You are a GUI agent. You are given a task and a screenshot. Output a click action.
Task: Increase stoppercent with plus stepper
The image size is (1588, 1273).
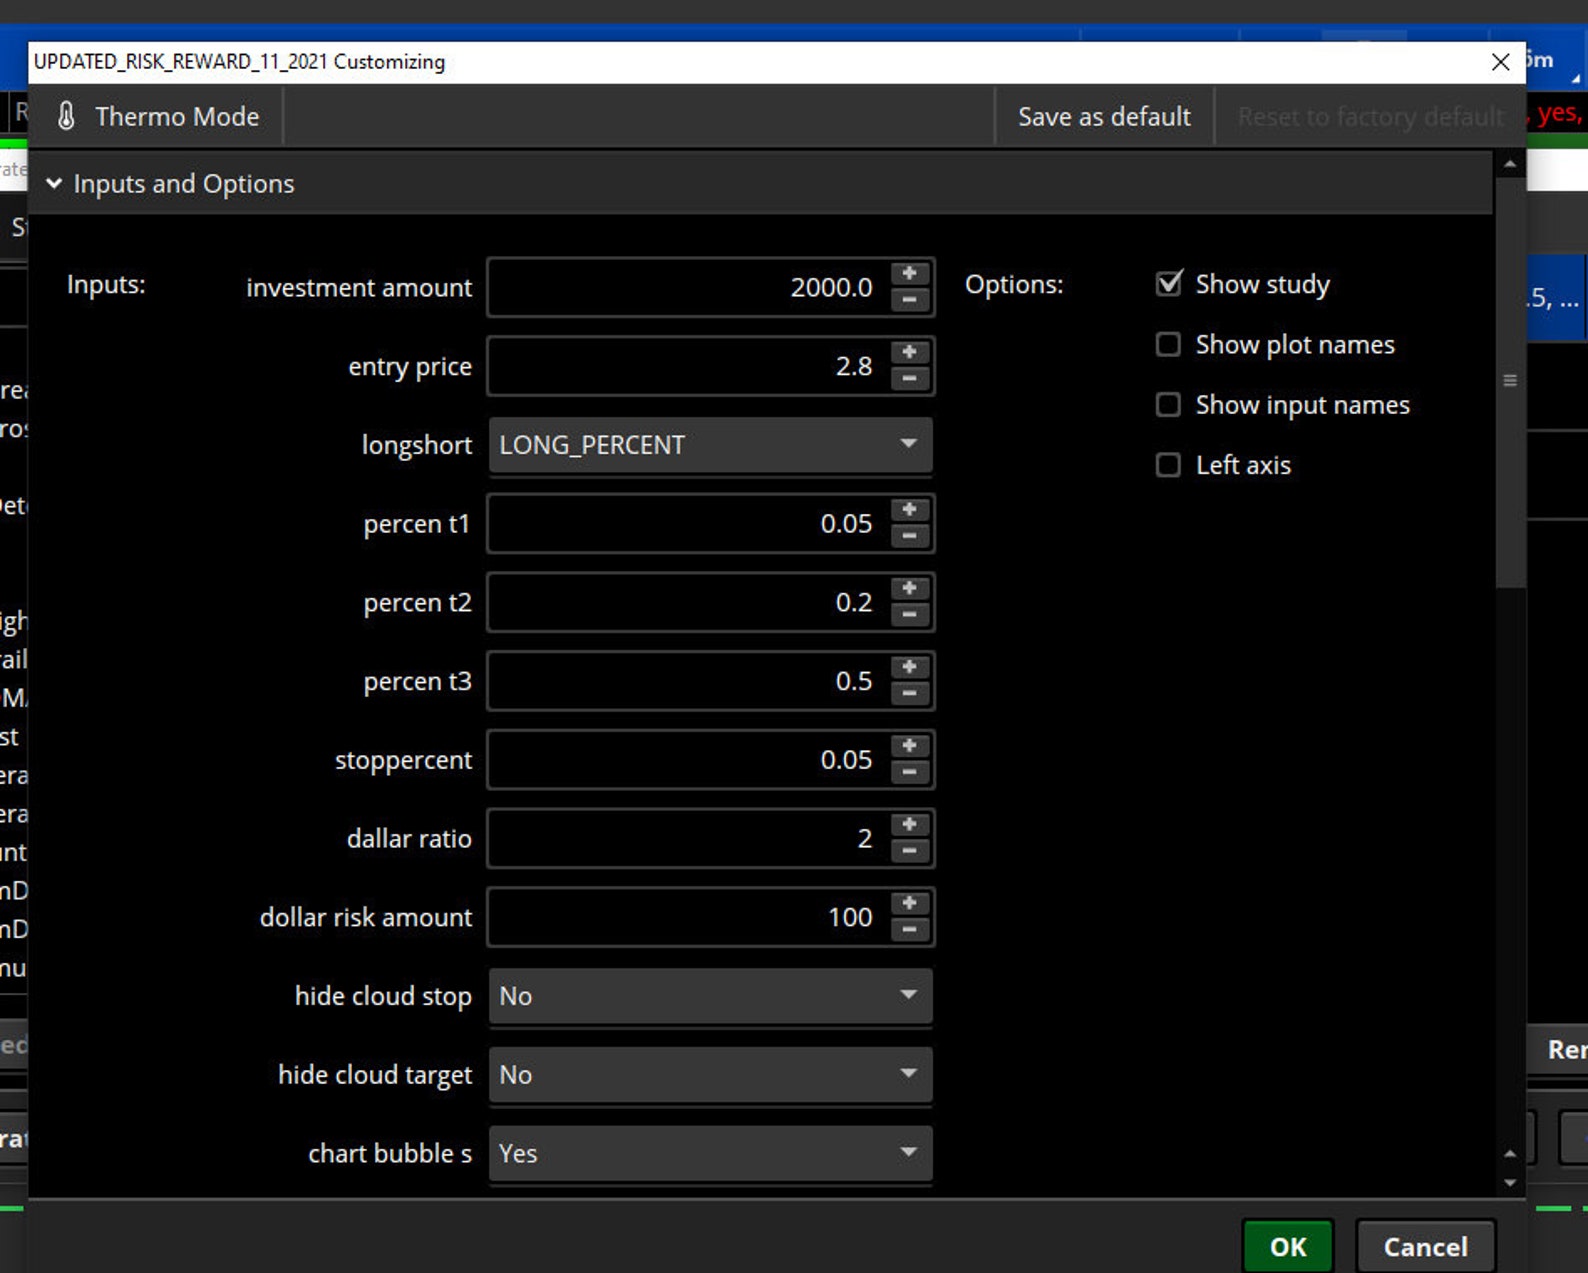(909, 746)
